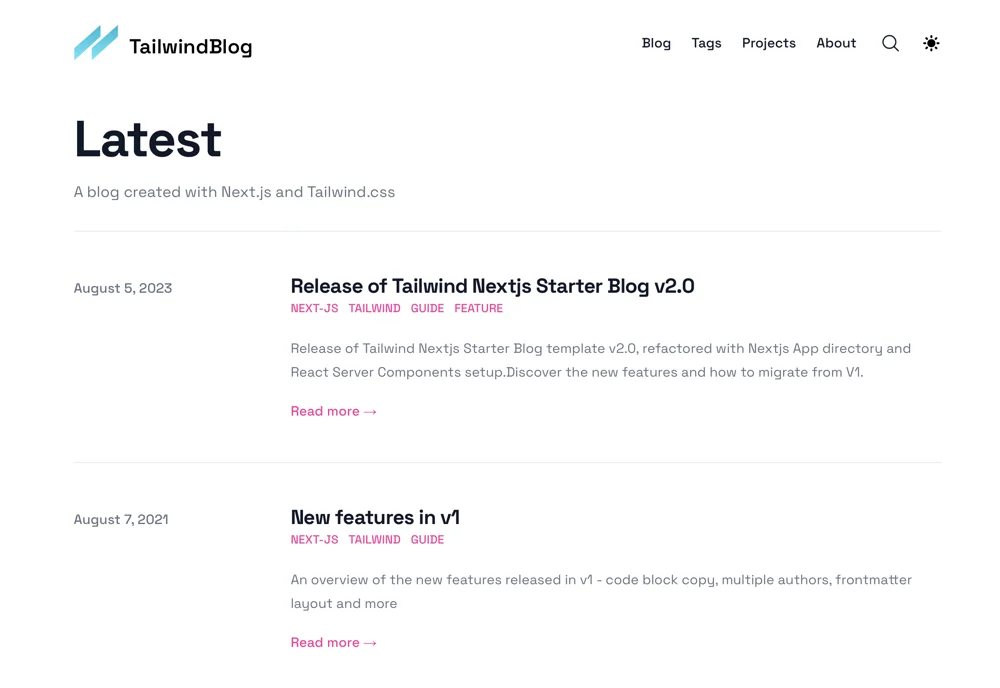Select TAILWIND tag under v2.0 release post

(374, 308)
